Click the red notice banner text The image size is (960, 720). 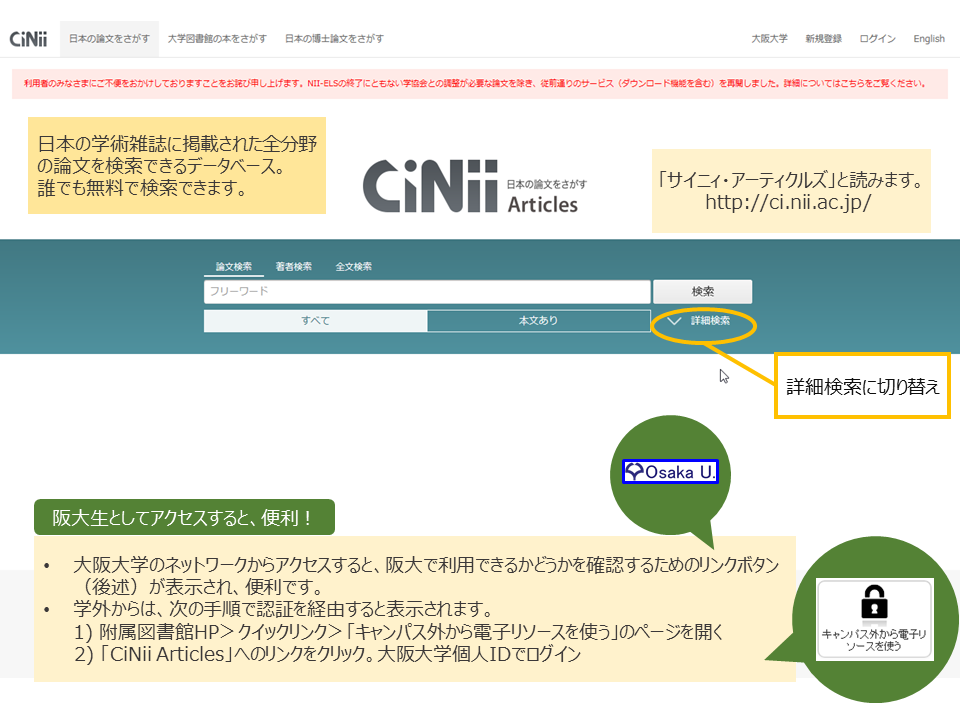pos(475,84)
